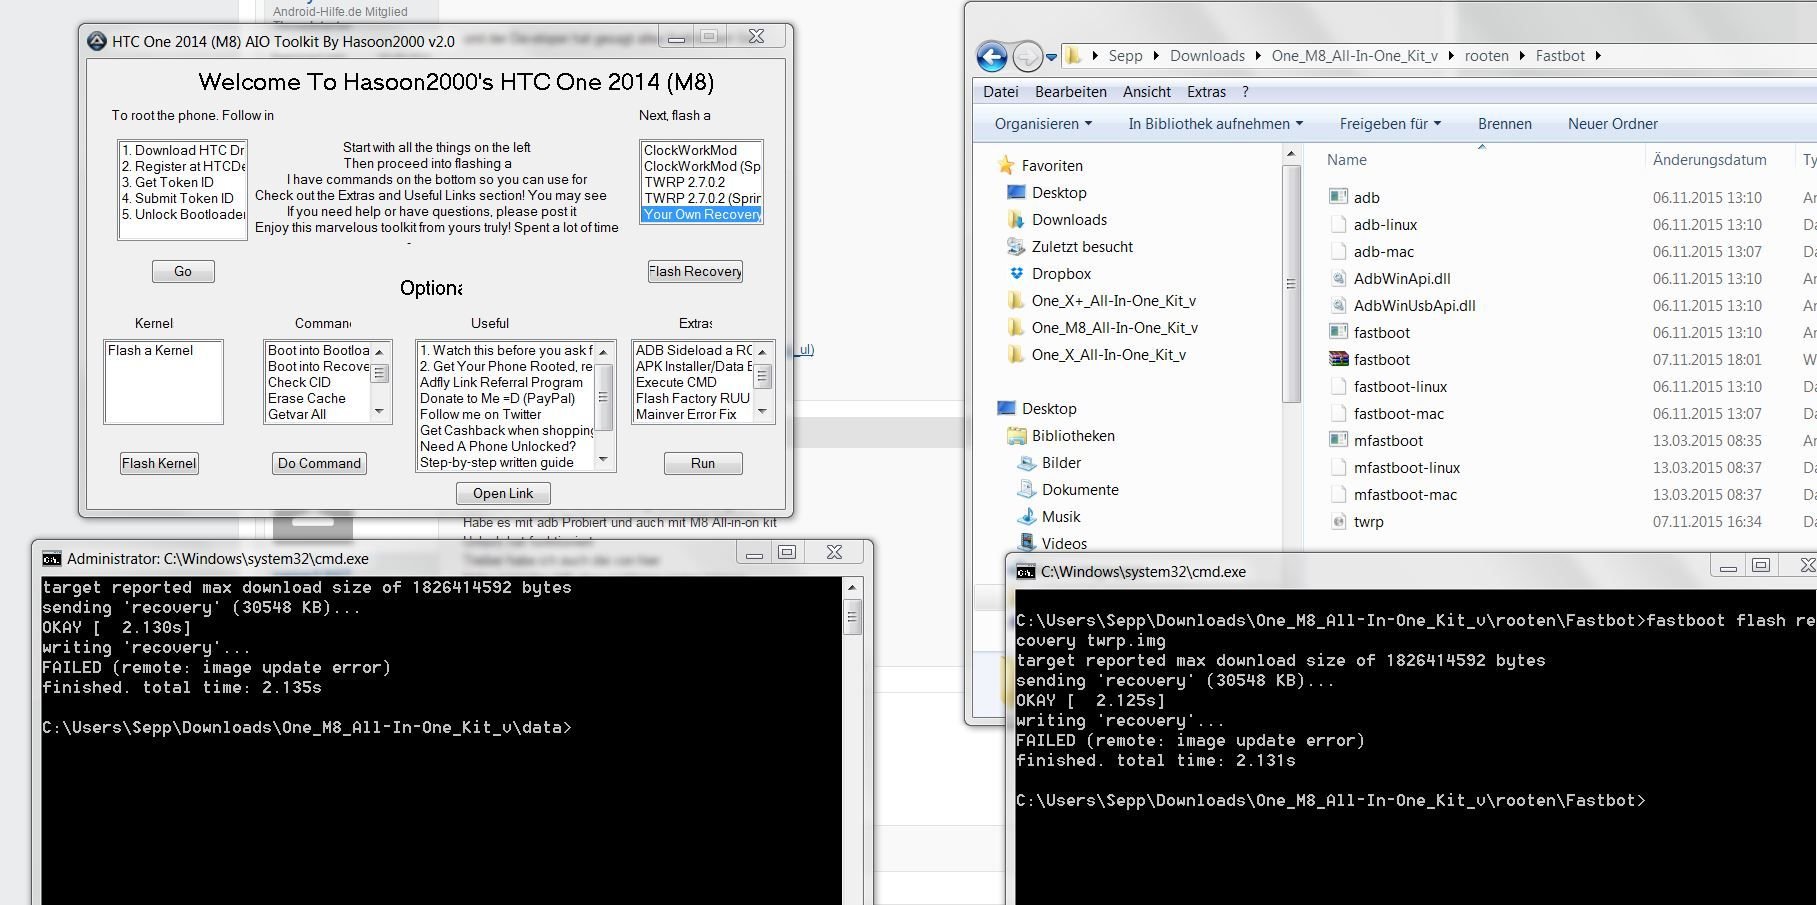The width and height of the screenshot is (1817, 905).
Task: Open Musik library in navigation pane
Action: click(x=1049, y=516)
